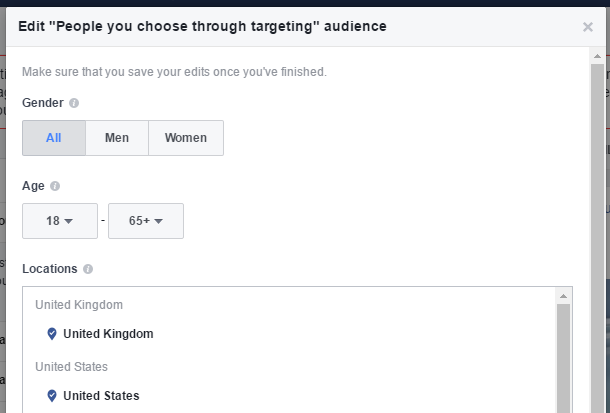Image resolution: width=610 pixels, height=413 pixels.
Task: Click the locations list scrollbar thumb
Action: [x=563, y=358]
